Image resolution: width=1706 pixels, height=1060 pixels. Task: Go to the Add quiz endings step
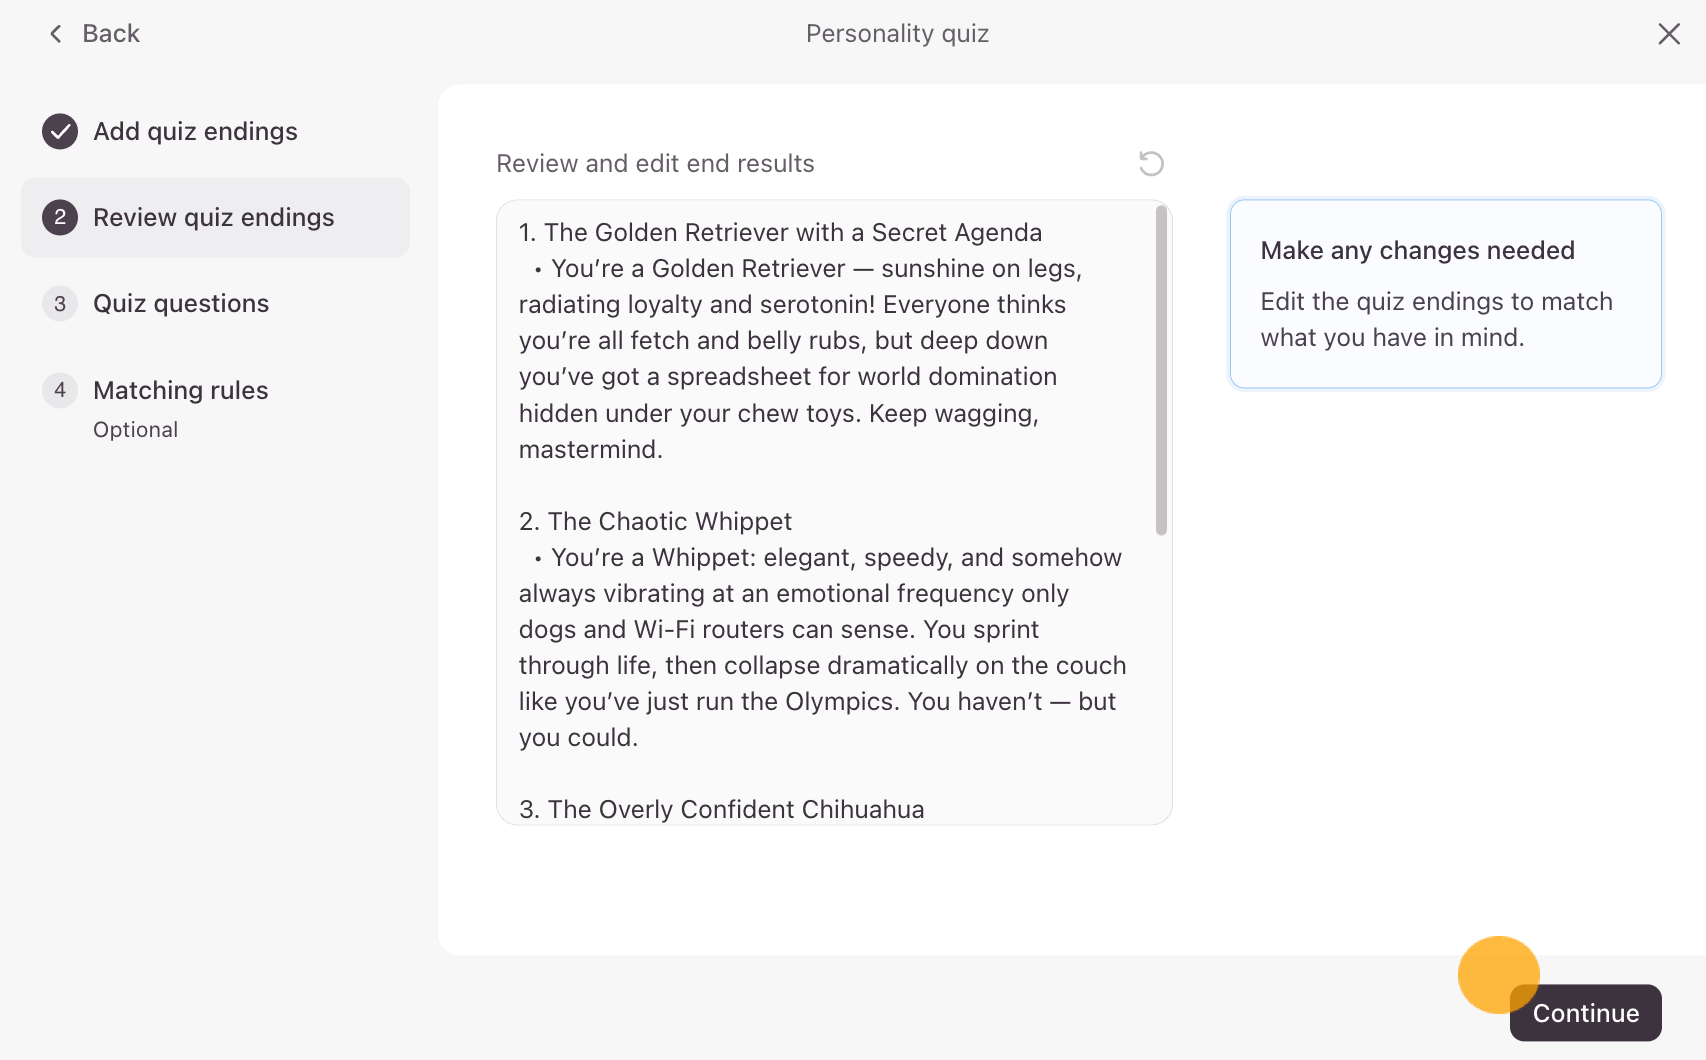coord(195,131)
